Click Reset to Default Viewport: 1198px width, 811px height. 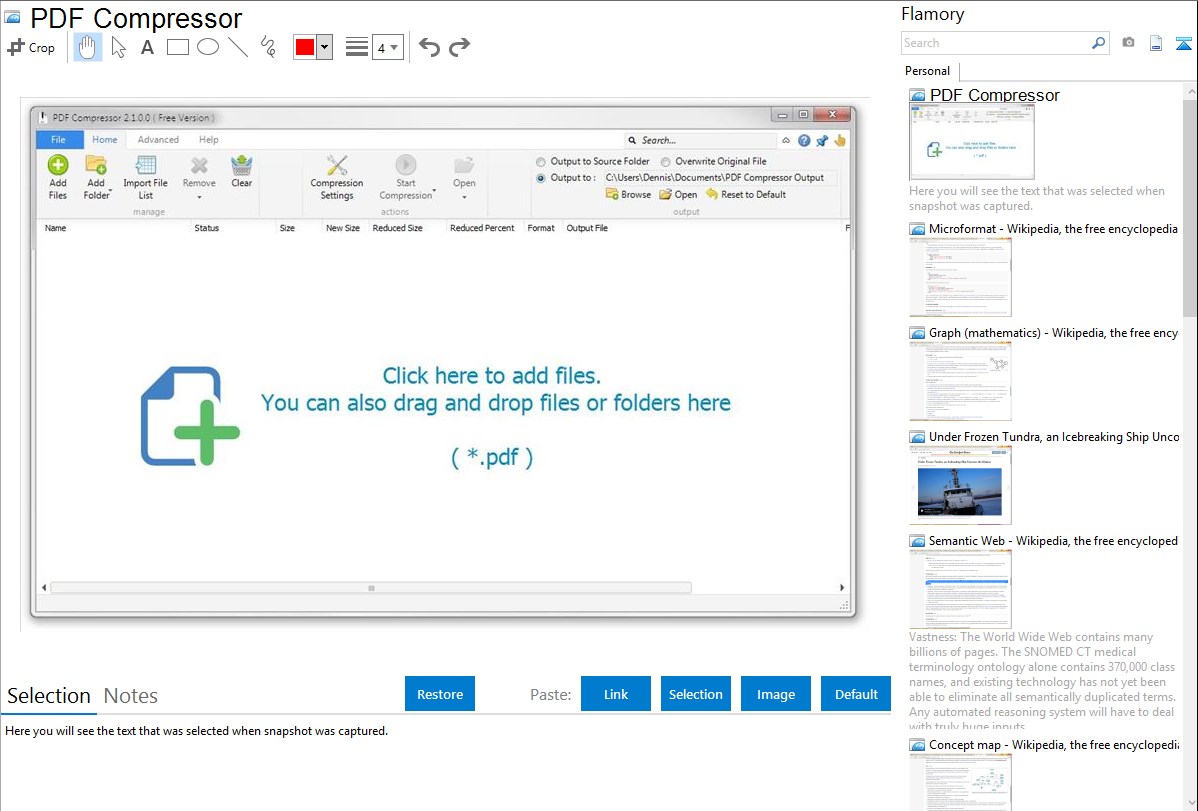tap(746, 194)
